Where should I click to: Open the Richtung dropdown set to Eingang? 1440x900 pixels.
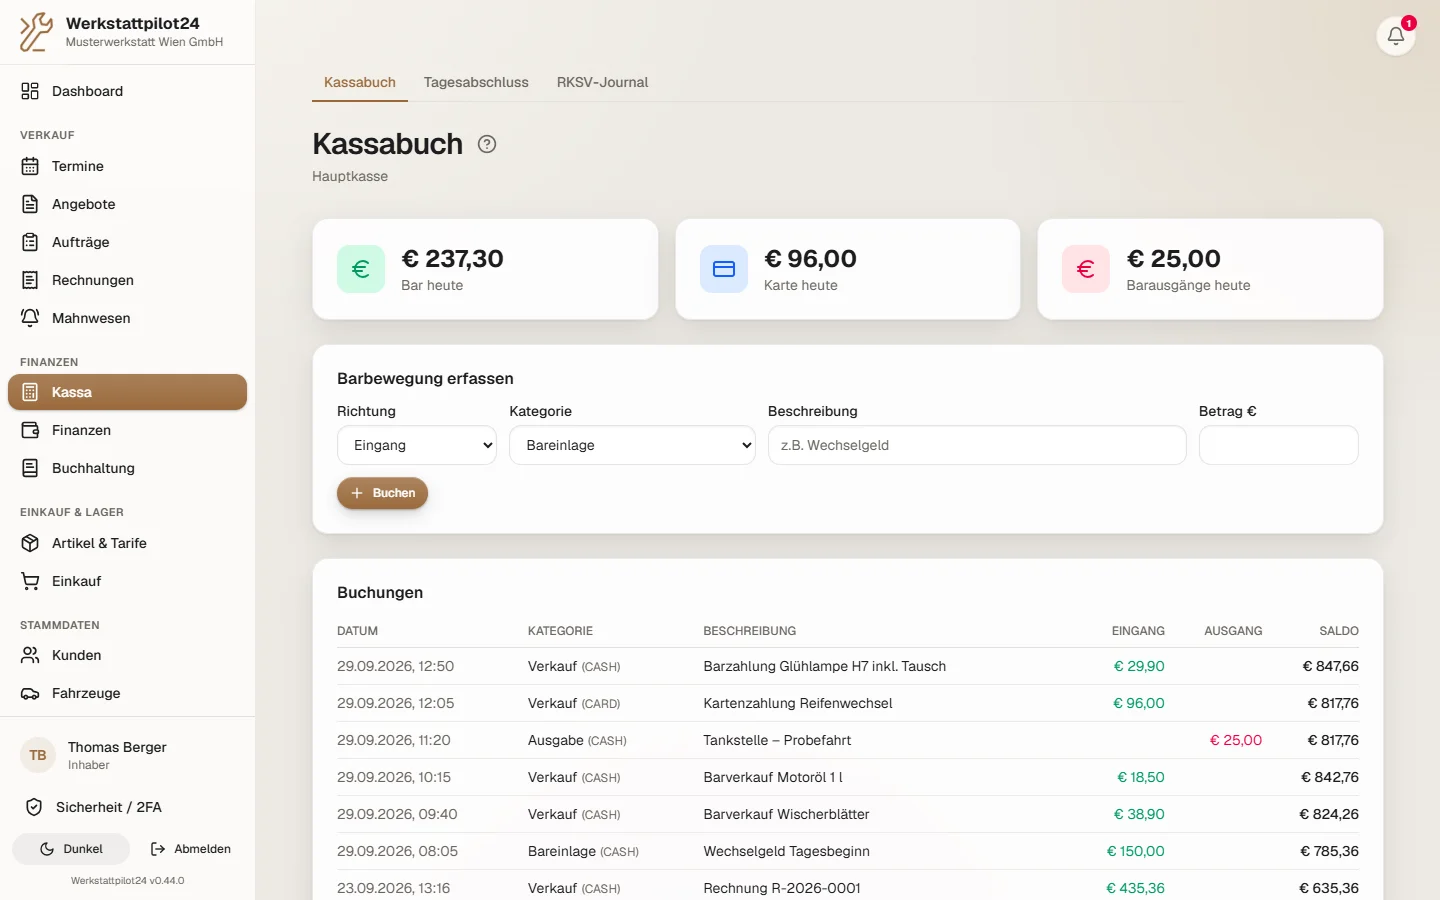point(417,445)
